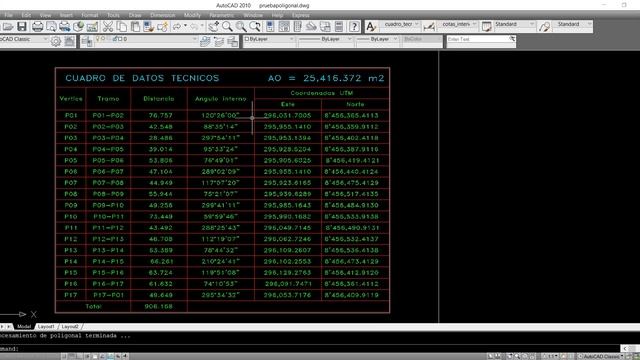Click the Zoom Previous icon
The height and width of the screenshot is (360, 640).
point(255,27)
